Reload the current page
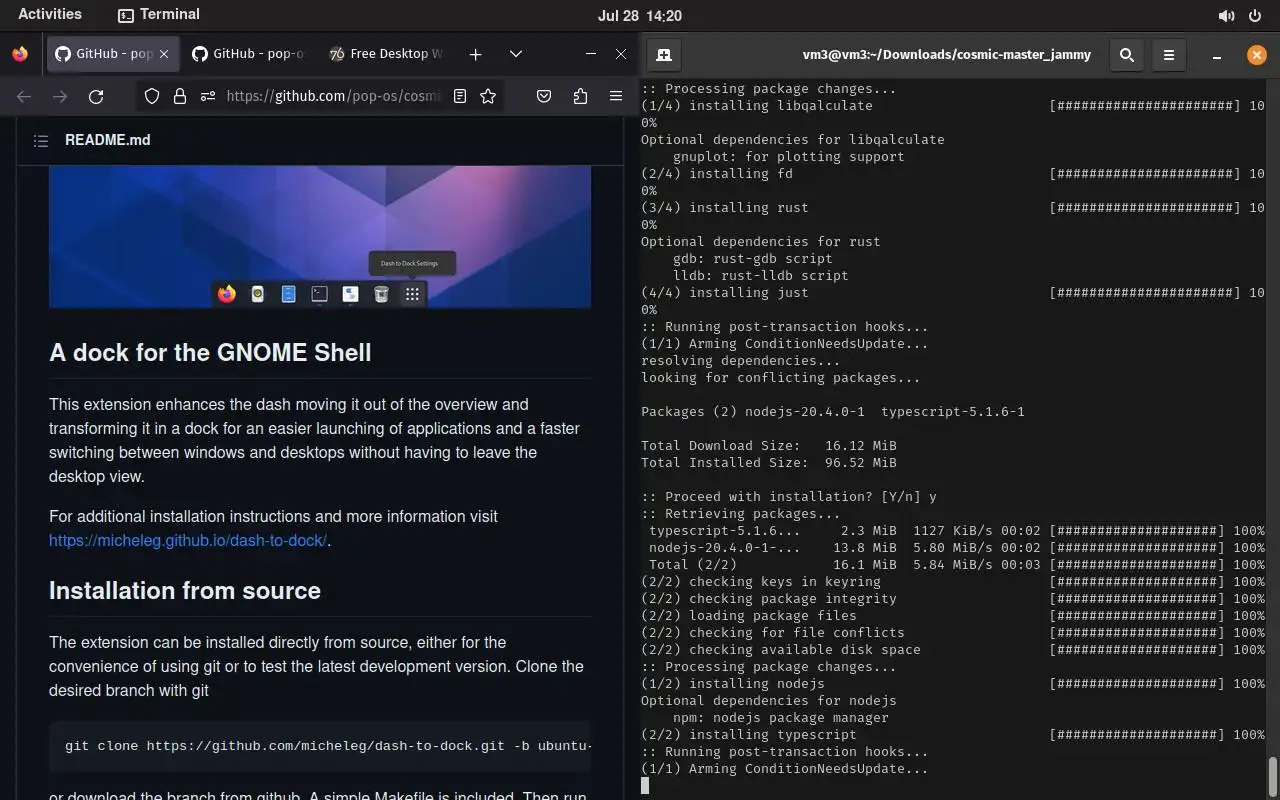Image resolution: width=1280 pixels, height=800 pixels. tap(96, 96)
